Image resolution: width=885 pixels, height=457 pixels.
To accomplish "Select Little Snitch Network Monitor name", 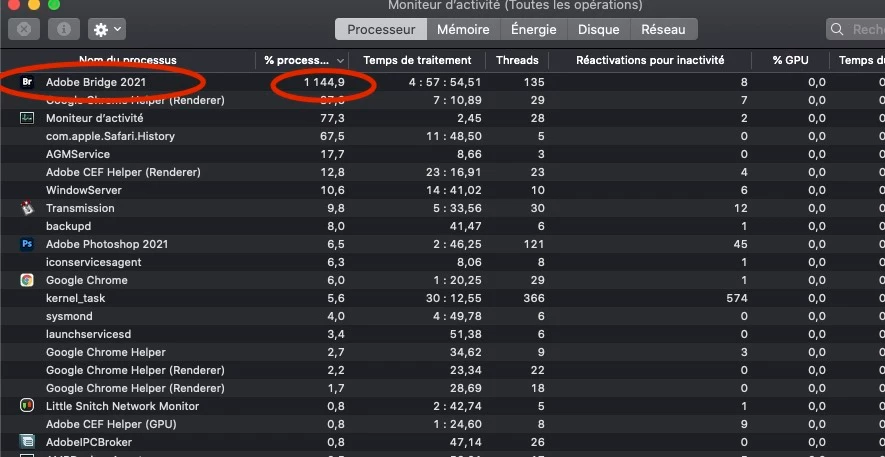I will point(122,406).
